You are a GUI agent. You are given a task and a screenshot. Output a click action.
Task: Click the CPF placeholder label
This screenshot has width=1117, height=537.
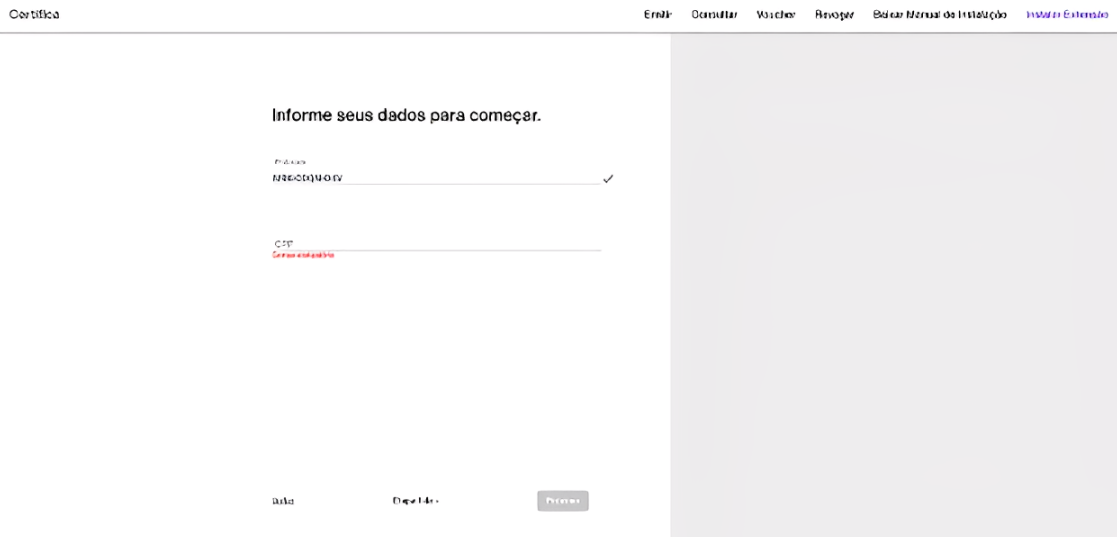click(282, 243)
